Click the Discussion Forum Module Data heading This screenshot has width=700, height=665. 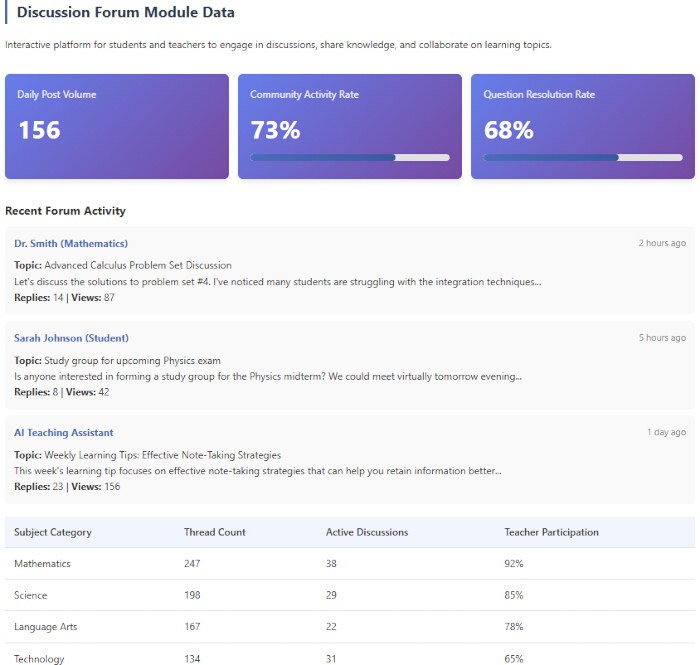coord(125,12)
